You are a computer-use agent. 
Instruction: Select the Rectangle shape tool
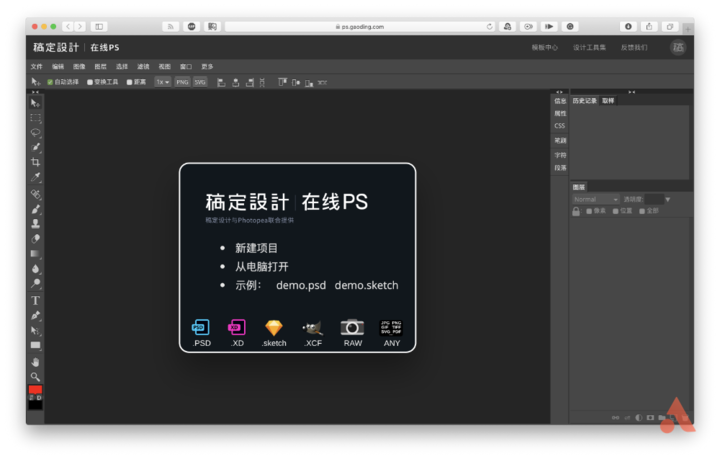pos(35,345)
